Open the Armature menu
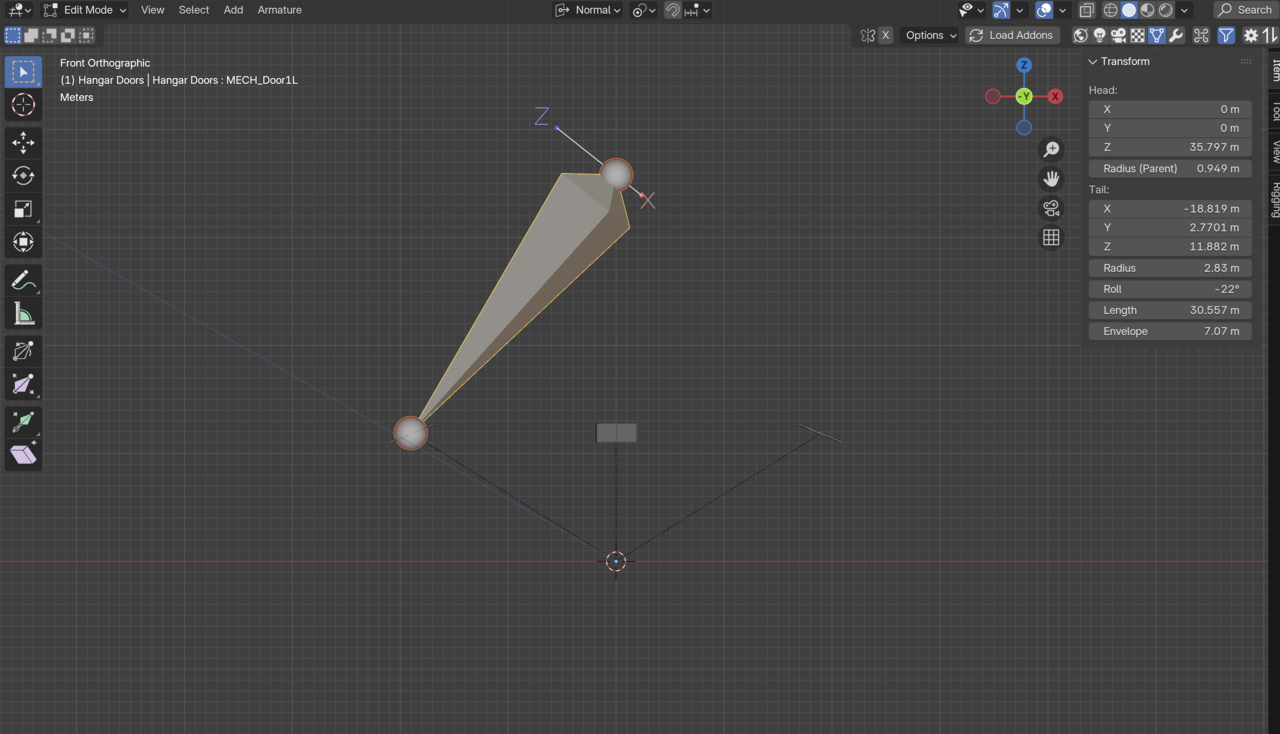 click(279, 10)
